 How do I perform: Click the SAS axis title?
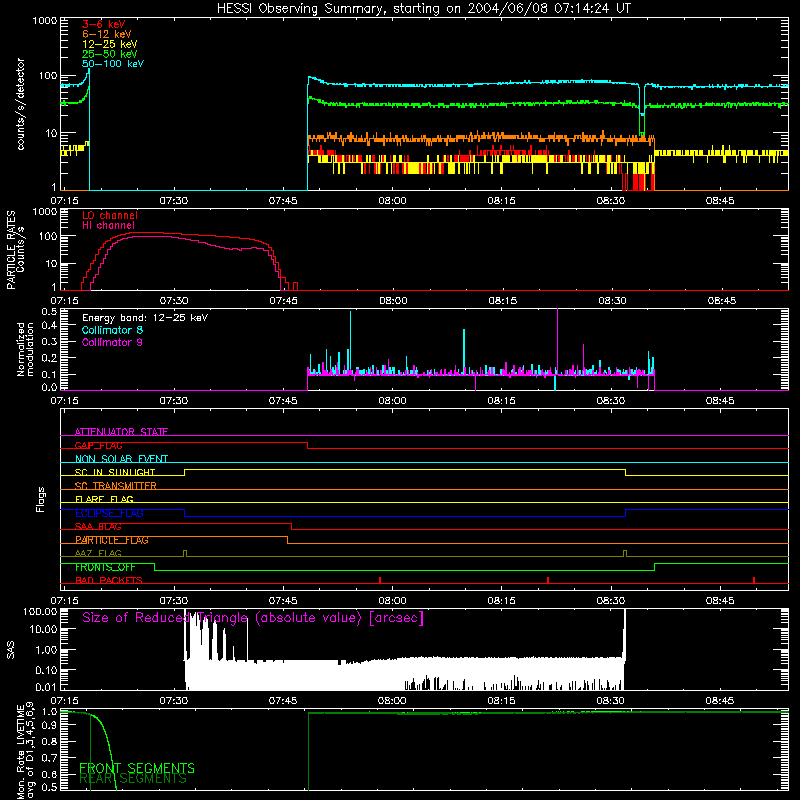point(10,650)
